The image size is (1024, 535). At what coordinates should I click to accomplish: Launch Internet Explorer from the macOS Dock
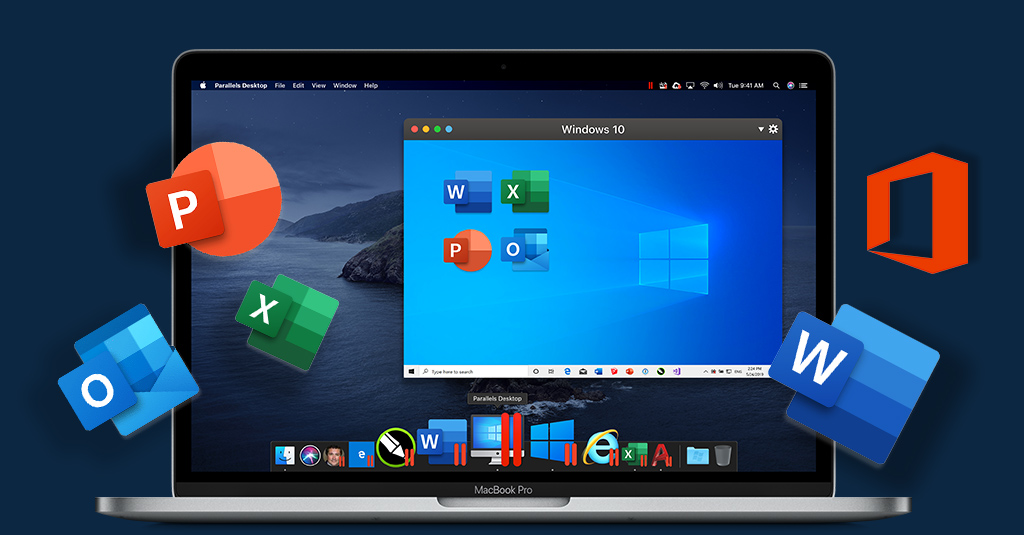601,447
